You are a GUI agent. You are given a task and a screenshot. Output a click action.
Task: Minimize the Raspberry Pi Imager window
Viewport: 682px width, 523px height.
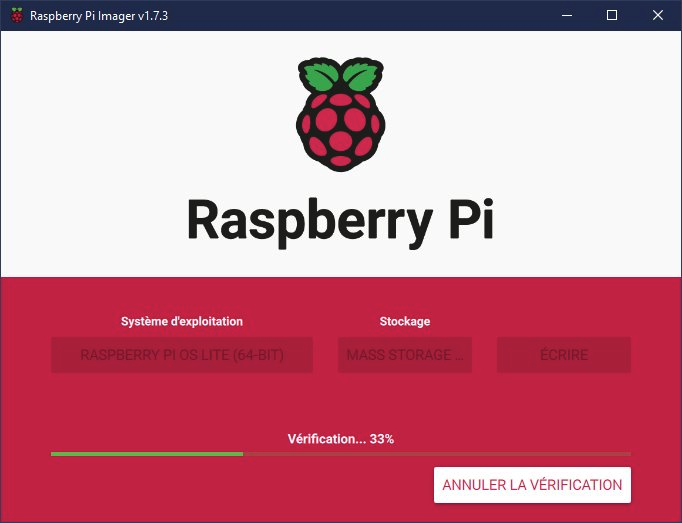[x=567, y=15]
